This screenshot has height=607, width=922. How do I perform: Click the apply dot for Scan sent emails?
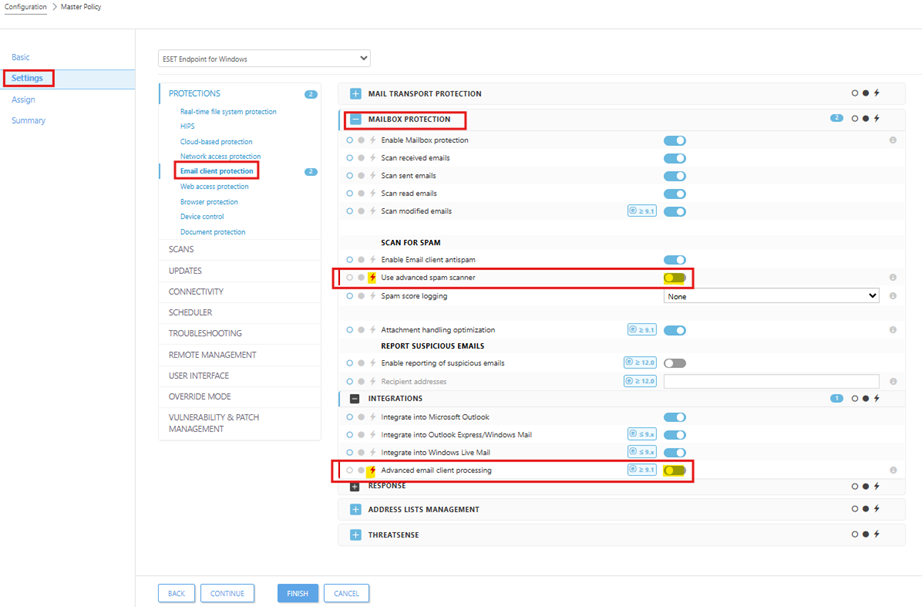(361, 175)
